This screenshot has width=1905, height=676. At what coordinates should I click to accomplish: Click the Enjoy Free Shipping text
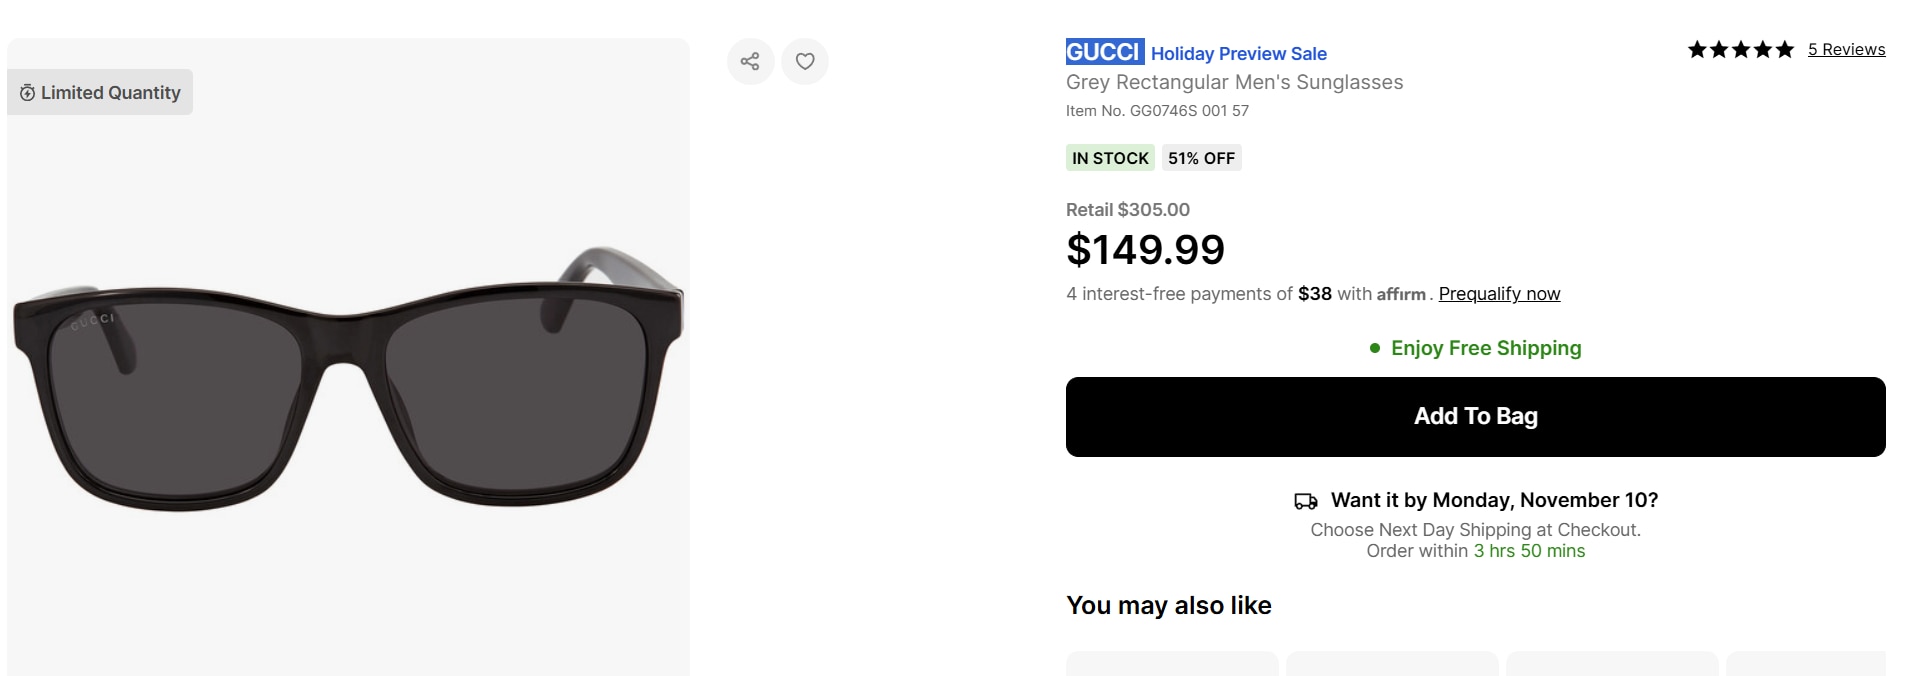click(1486, 348)
